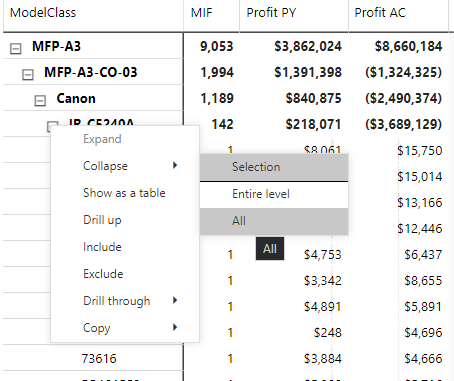The height and width of the screenshot is (381, 454).
Task: Open the Drill through submenu
Action: coord(125,301)
